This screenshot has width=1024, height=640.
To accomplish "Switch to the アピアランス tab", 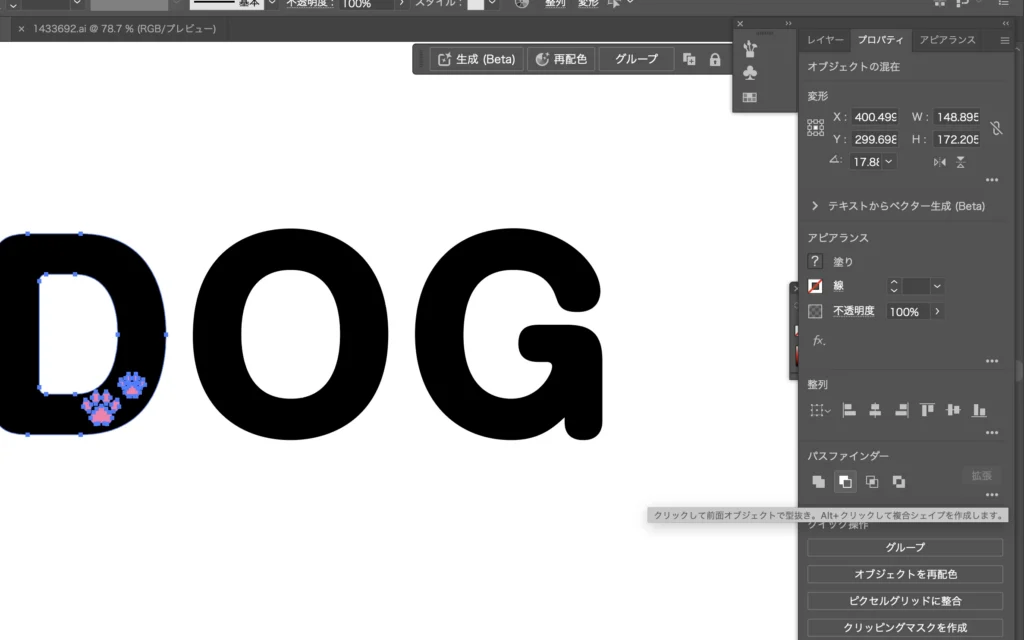I will tap(946, 40).
